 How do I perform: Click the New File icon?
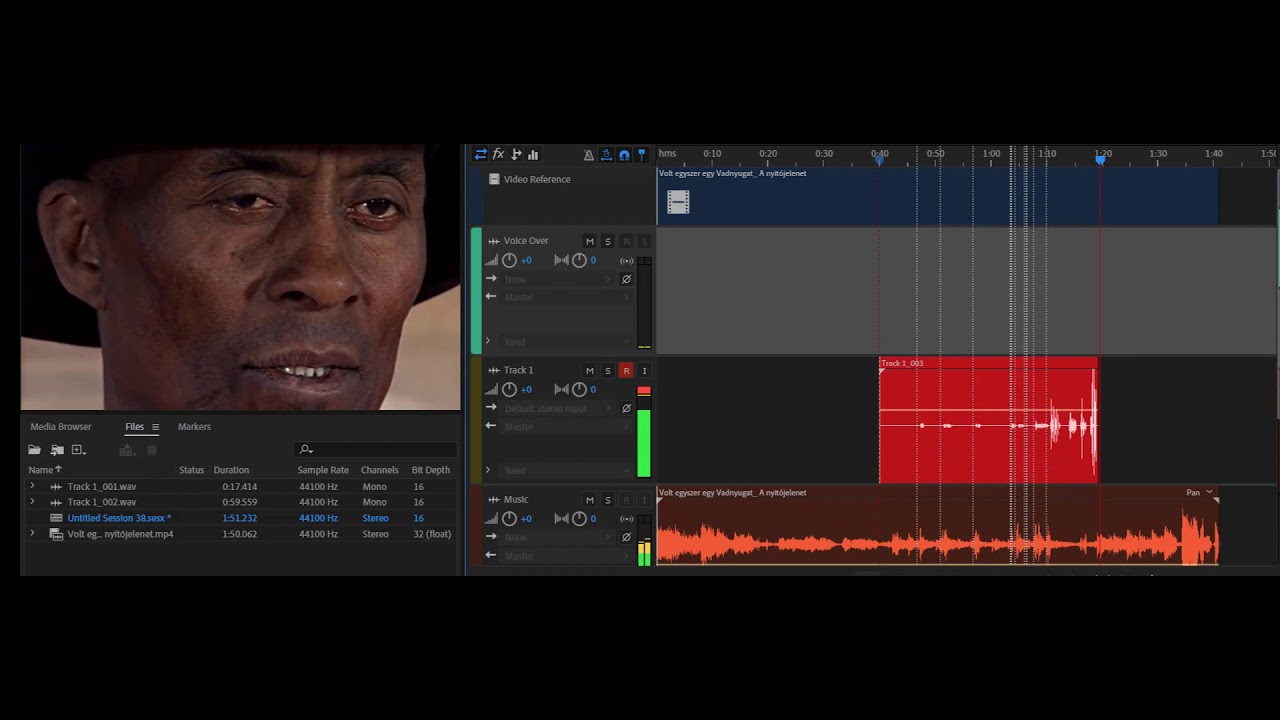pos(78,450)
